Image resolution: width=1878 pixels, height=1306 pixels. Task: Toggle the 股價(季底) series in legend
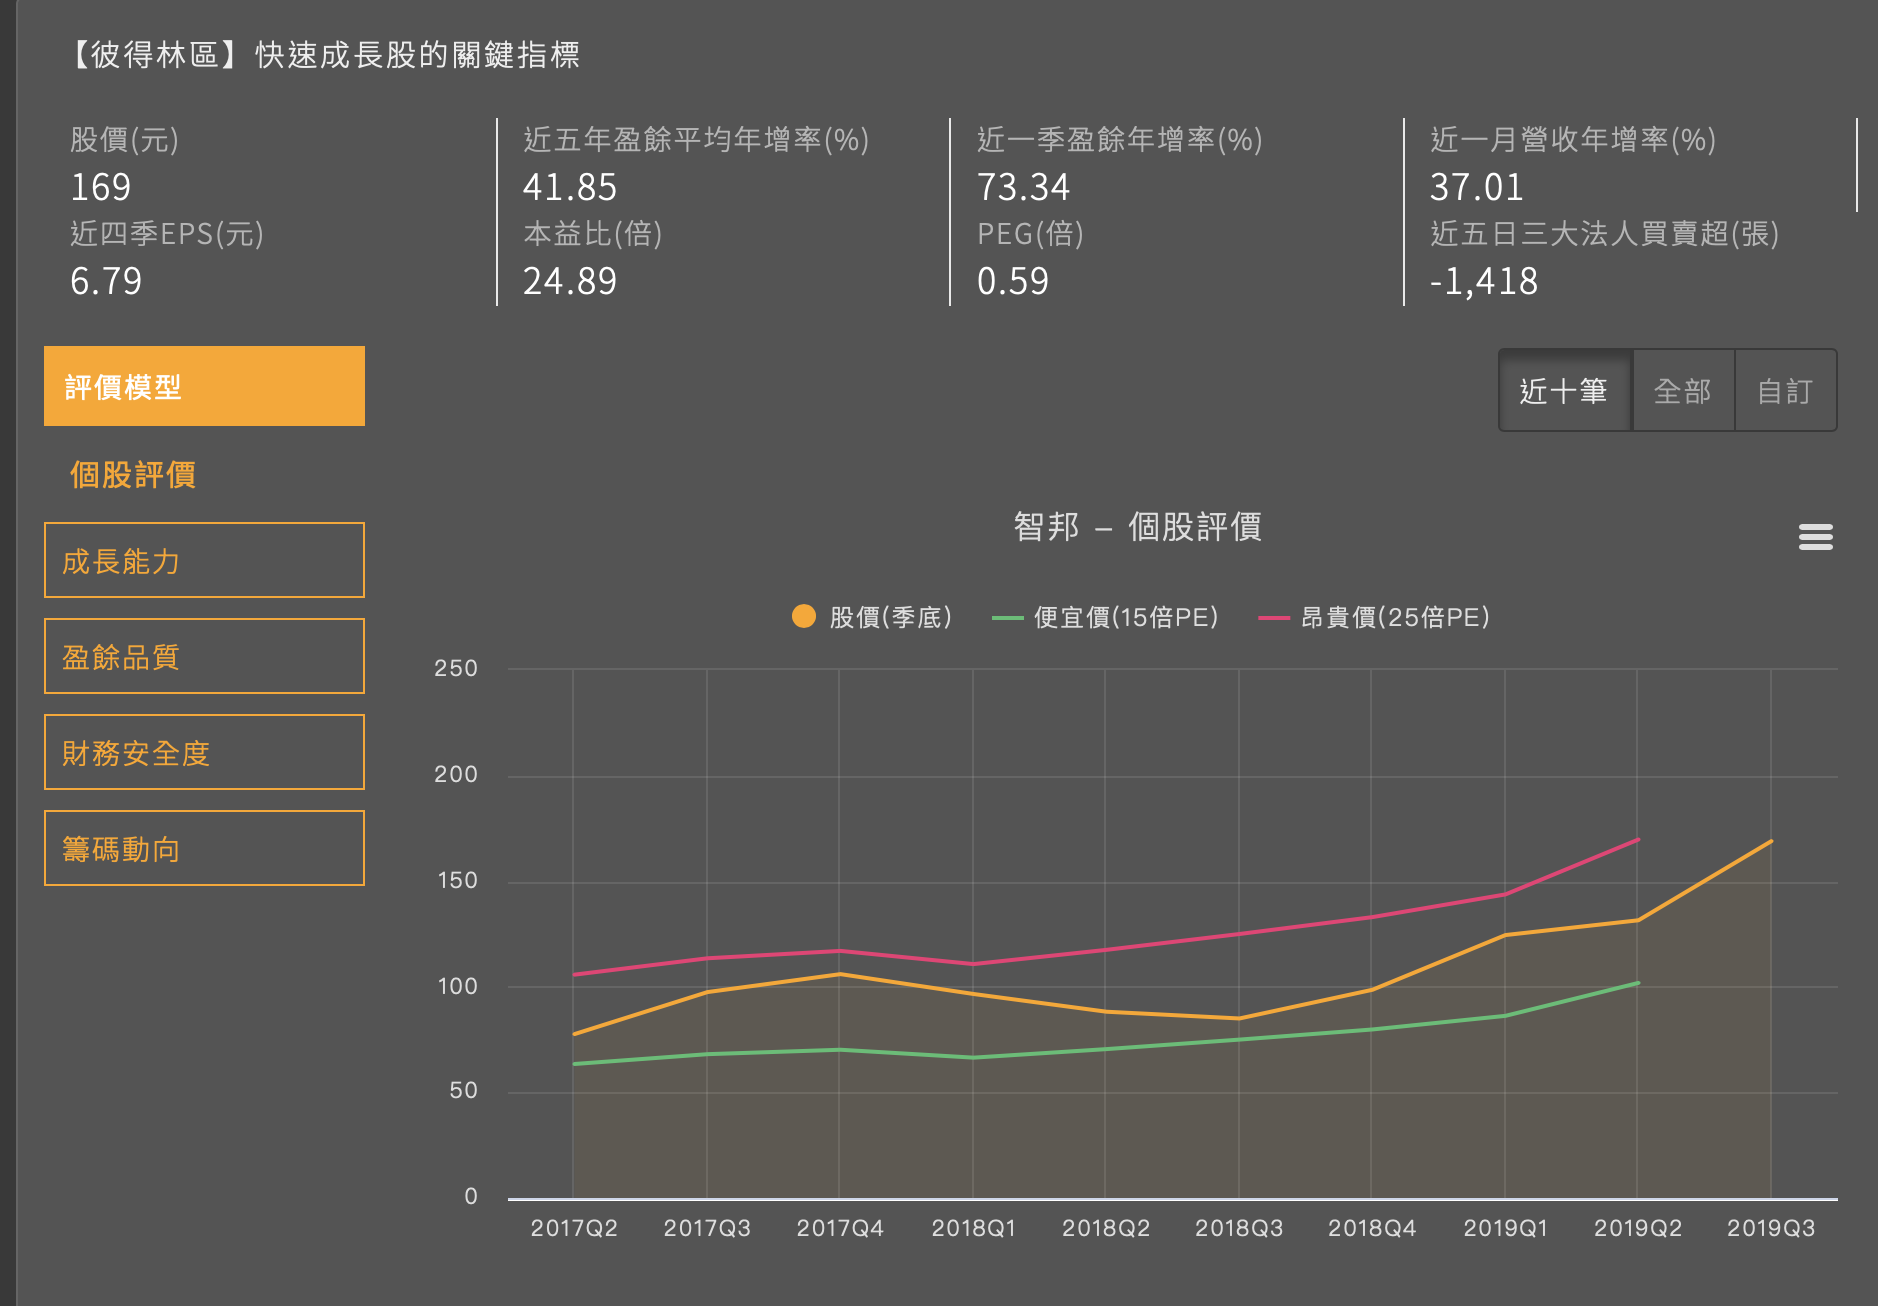(871, 617)
